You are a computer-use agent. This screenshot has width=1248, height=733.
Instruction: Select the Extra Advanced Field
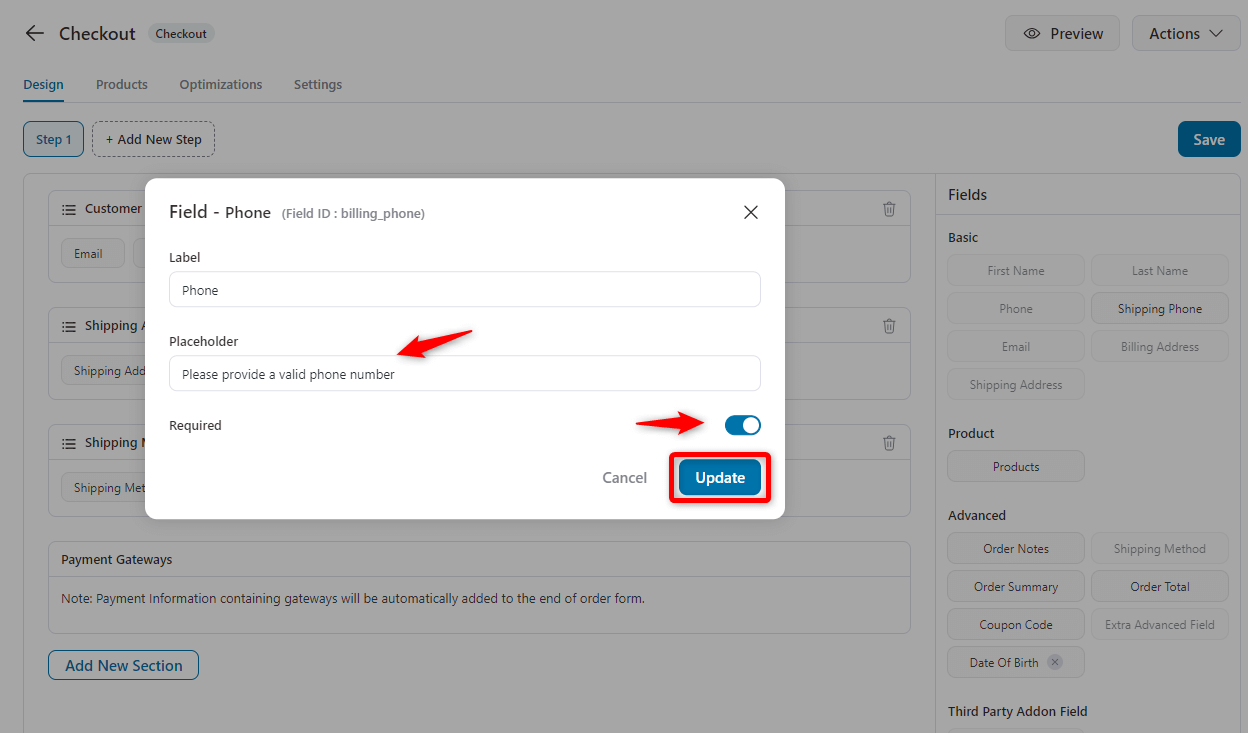pos(1160,625)
